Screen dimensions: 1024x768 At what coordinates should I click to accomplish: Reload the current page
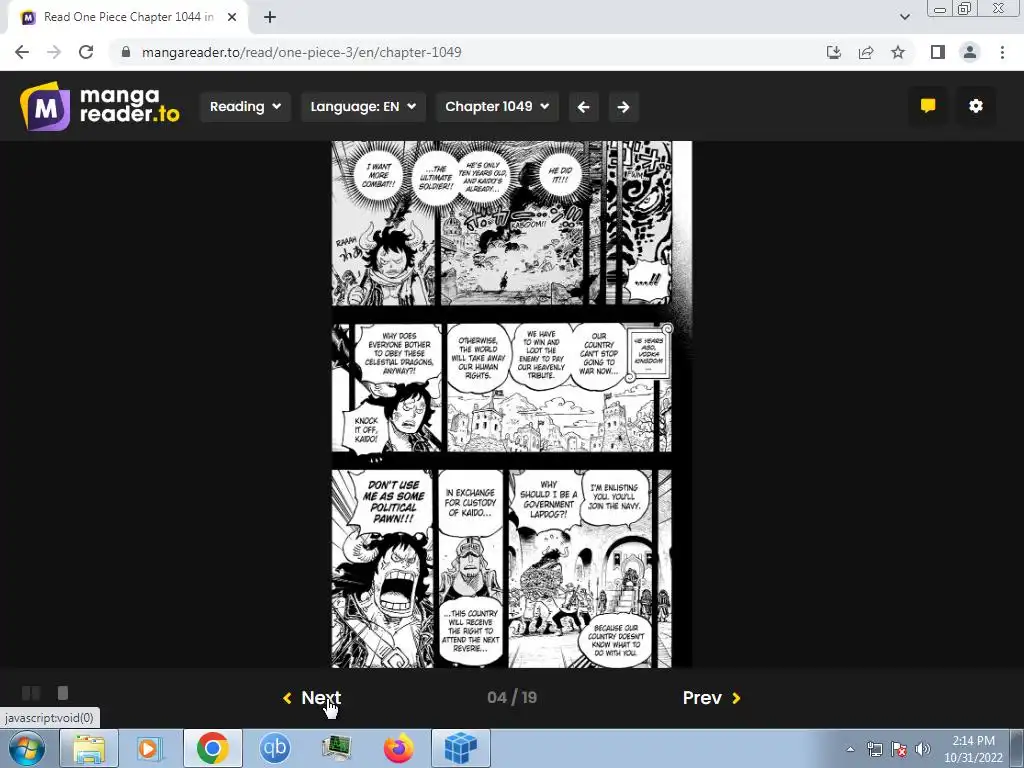point(86,52)
